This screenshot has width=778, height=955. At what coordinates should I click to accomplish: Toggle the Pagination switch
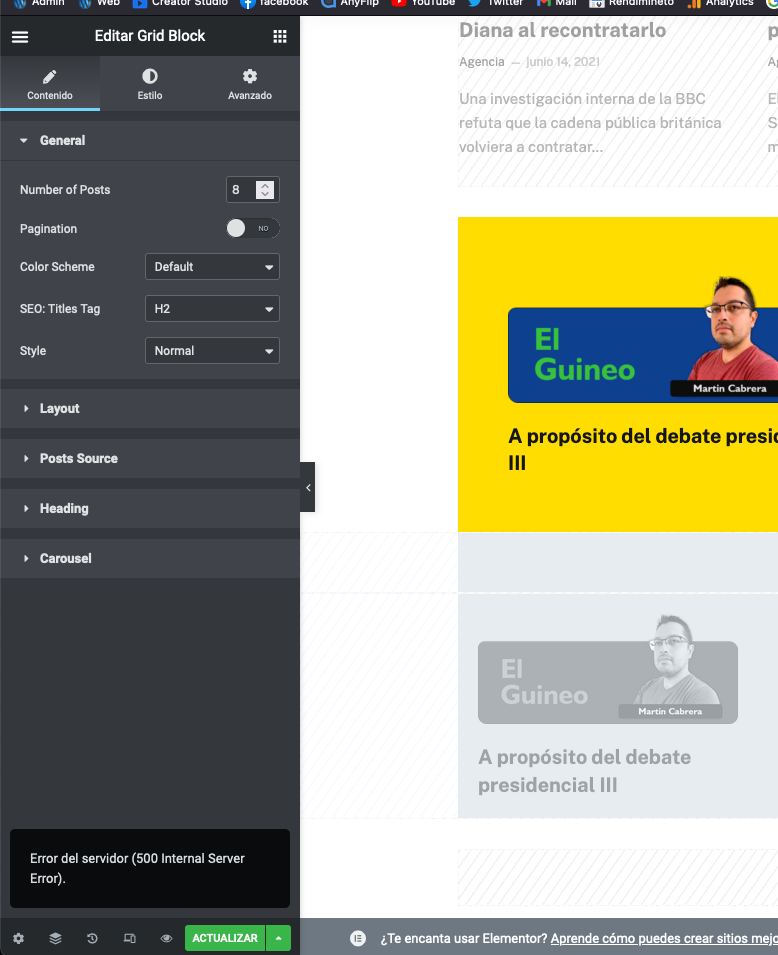pos(252,228)
